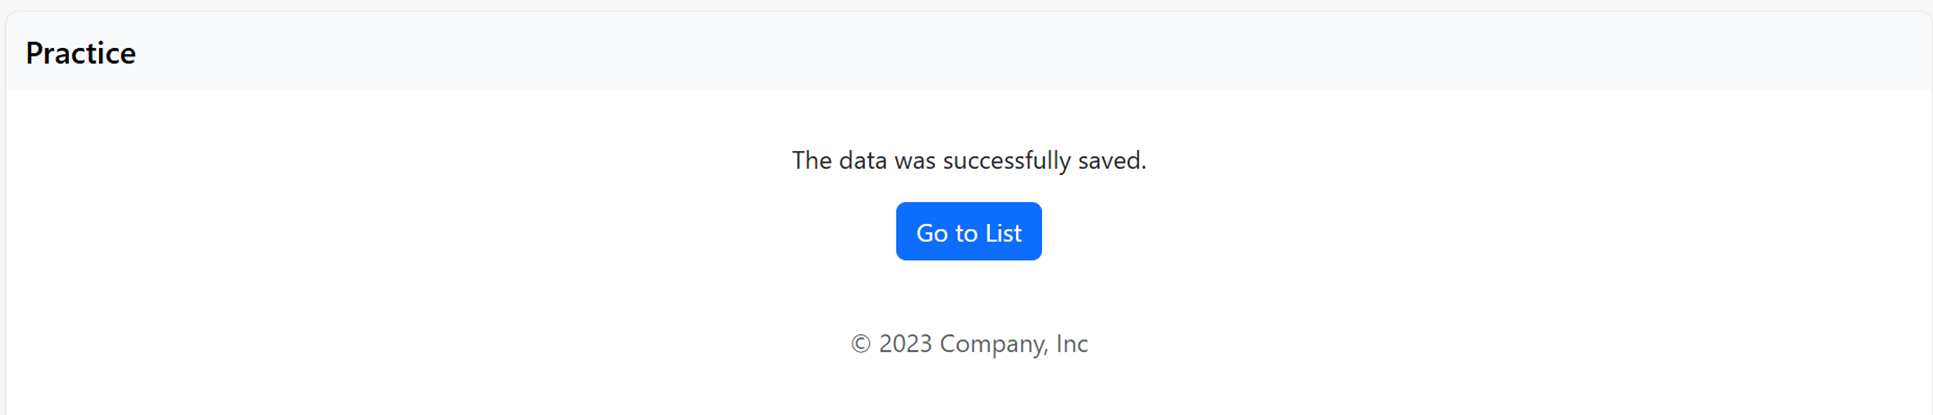The height and width of the screenshot is (415, 1933).
Task: Return to list via Go to List
Action: 968,232
